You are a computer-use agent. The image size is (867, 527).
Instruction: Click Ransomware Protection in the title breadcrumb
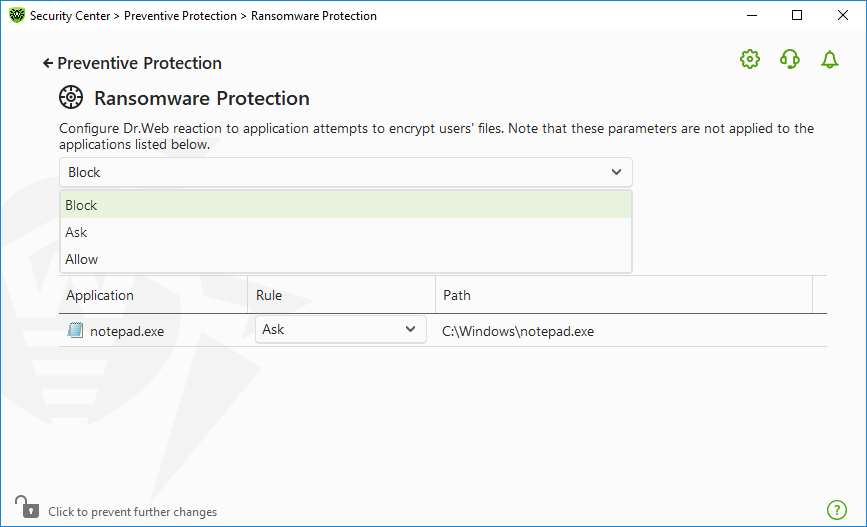[x=314, y=16]
